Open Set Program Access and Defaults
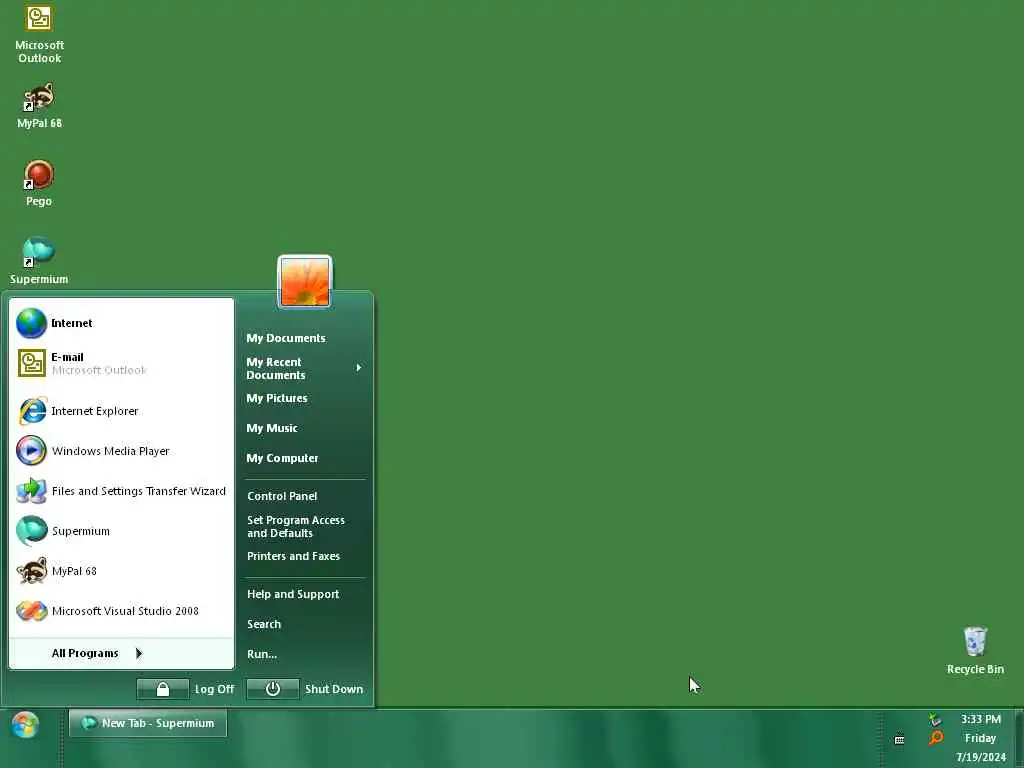This screenshot has height=768, width=1024. 296,527
